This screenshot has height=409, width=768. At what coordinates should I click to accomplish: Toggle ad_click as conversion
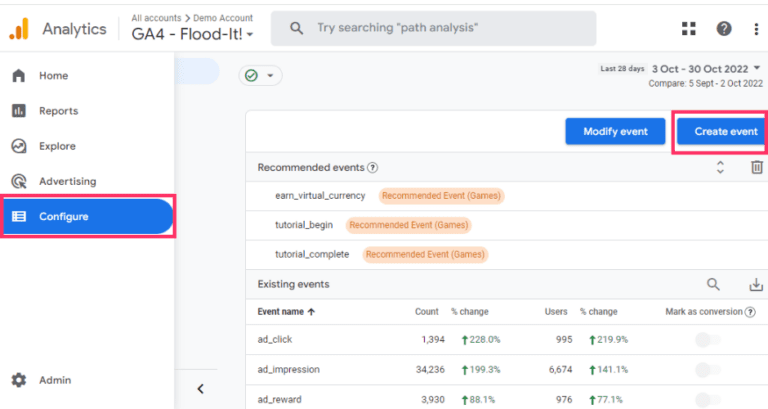pyautogui.click(x=708, y=340)
